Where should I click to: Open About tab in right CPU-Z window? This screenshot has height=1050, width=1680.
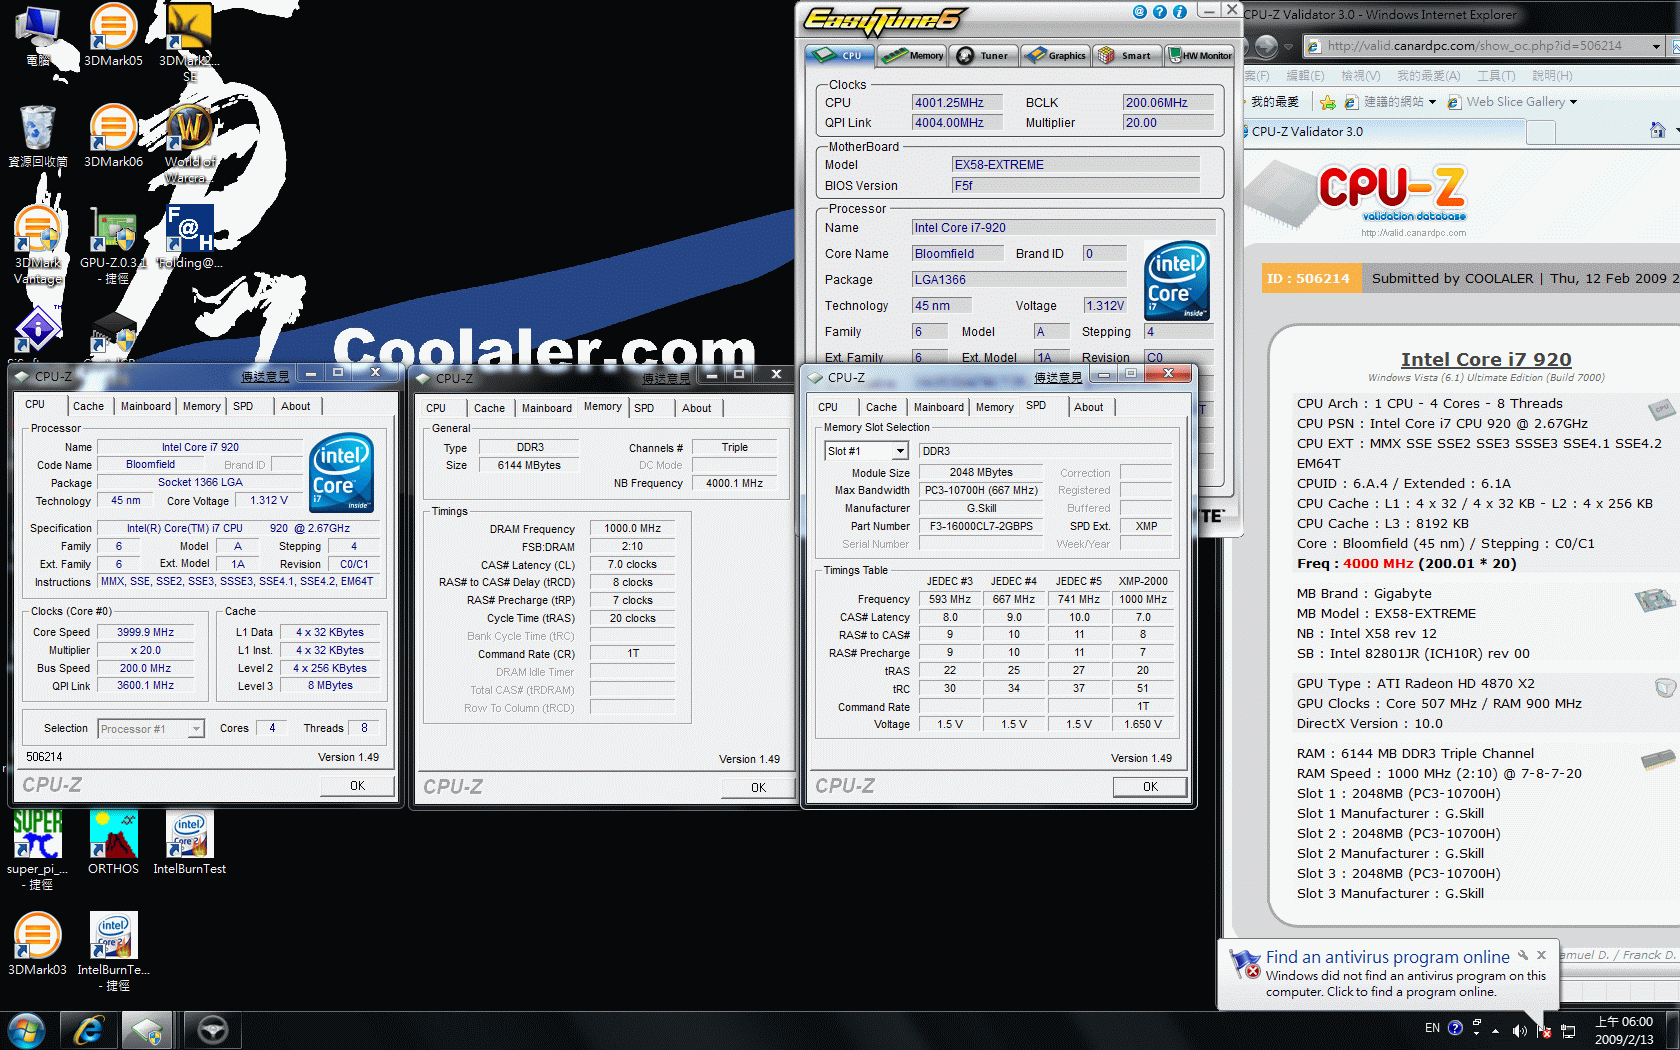coord(1089,407)
